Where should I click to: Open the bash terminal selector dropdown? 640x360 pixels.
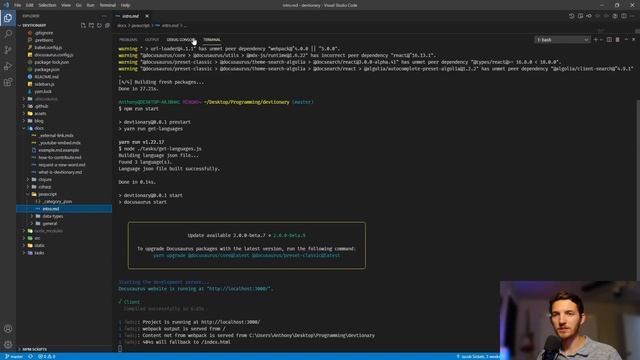(x=562, y=40)
